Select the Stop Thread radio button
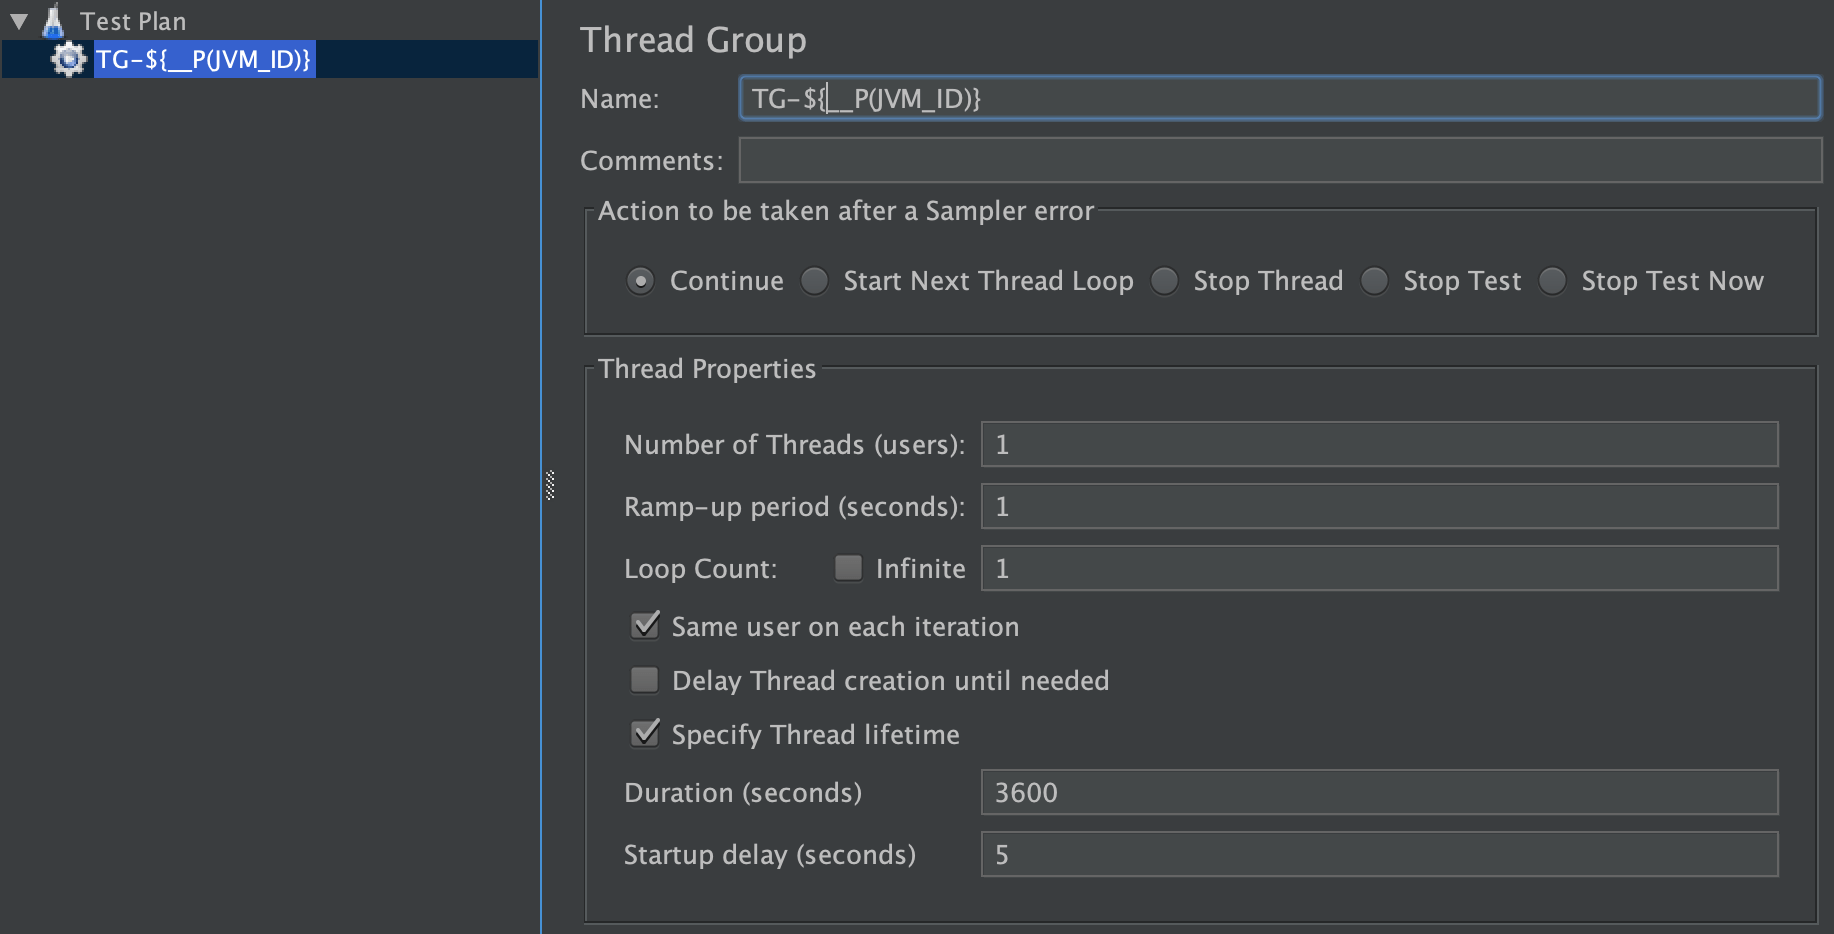Screen dimensions: 1834x934 click(x=1165, y=281)
